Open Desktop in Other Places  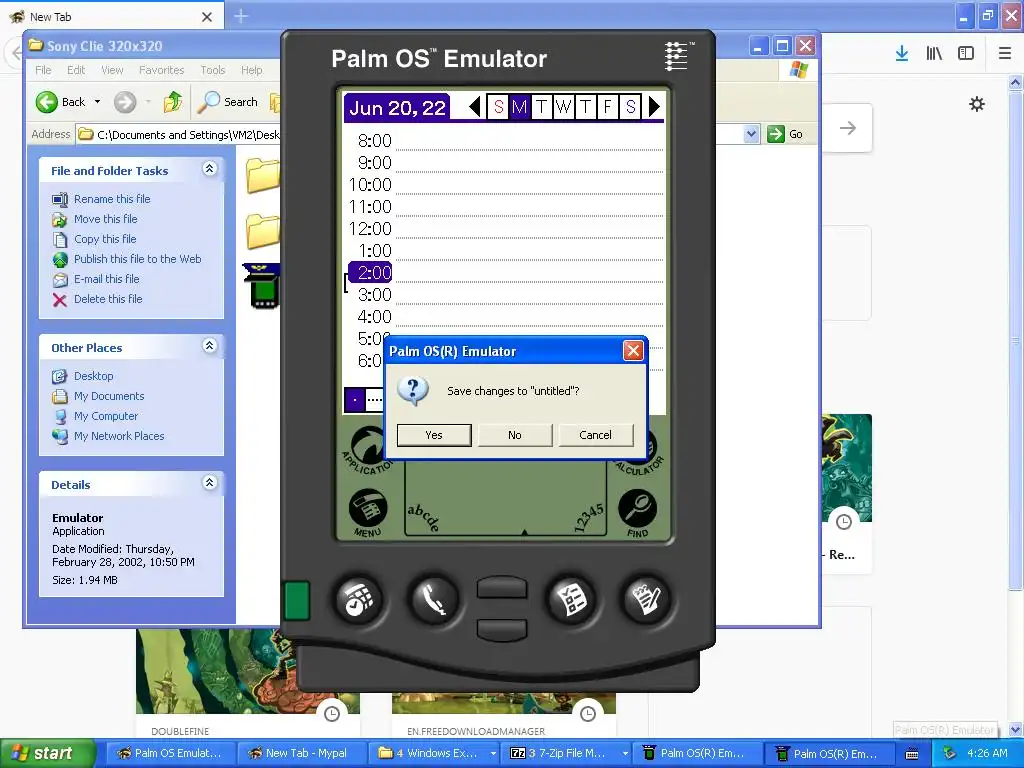tap(93, 376)
